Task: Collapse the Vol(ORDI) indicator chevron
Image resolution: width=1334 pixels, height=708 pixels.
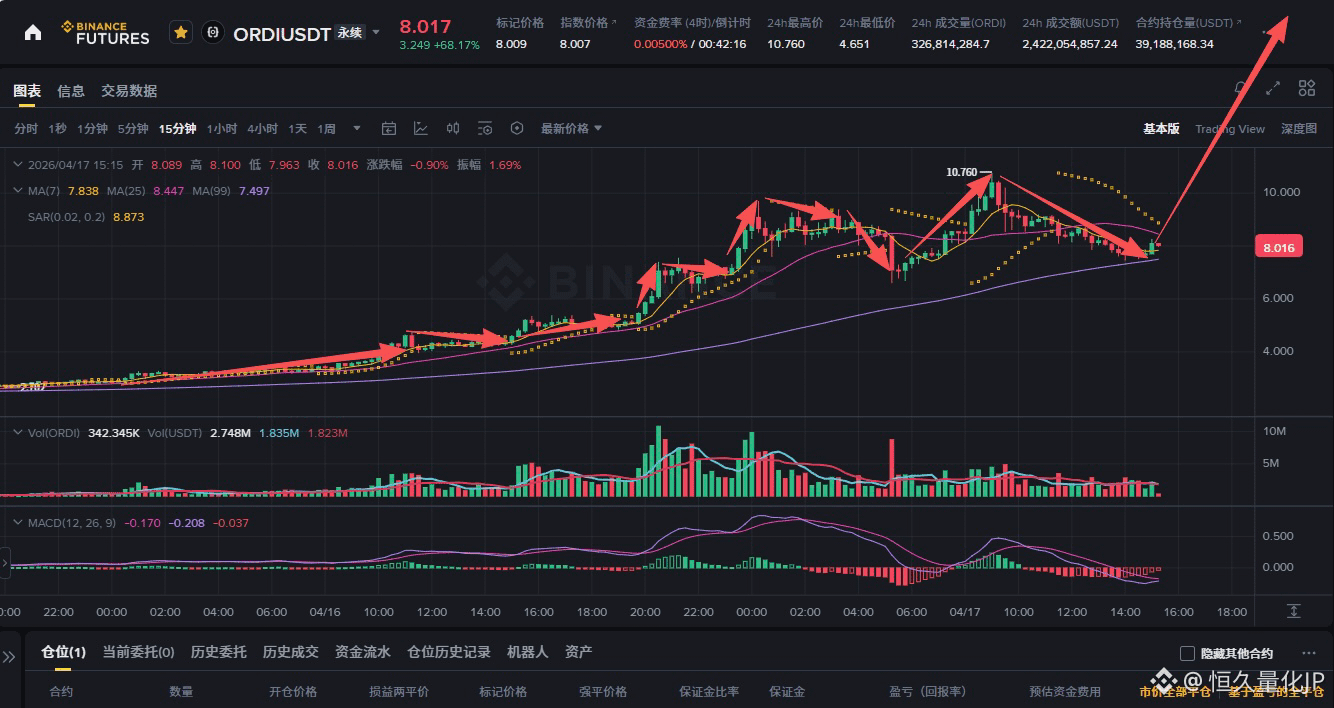Action: coord(17,432)
